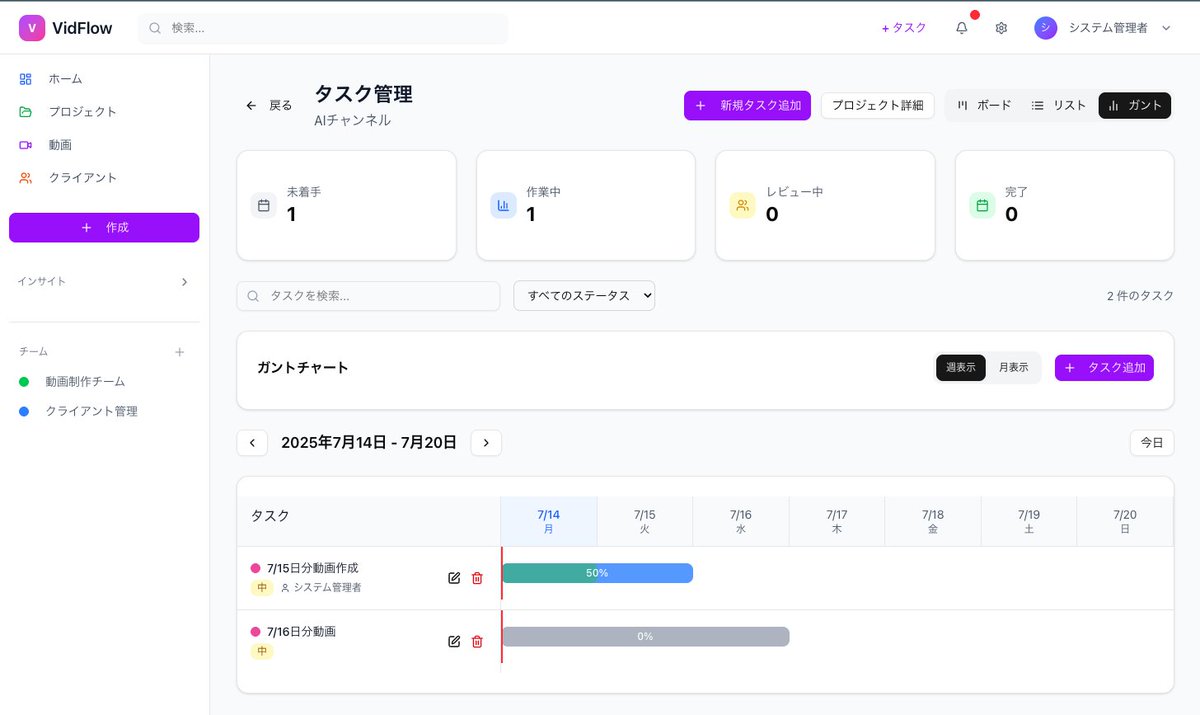
Task: Focus the タスクを検索 field
Action: coord(368,296)
